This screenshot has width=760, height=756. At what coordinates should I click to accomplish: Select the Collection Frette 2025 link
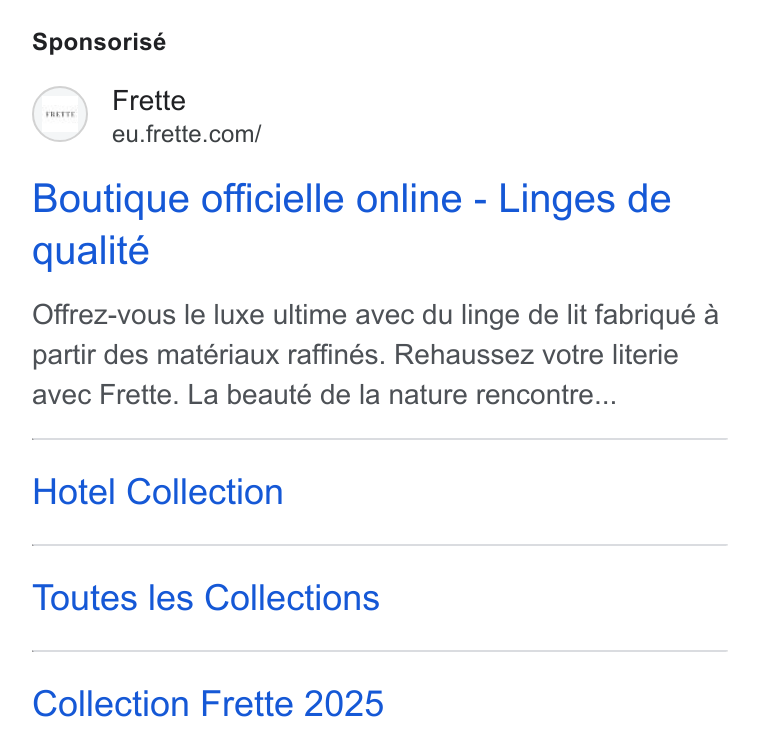pos(208,703)
